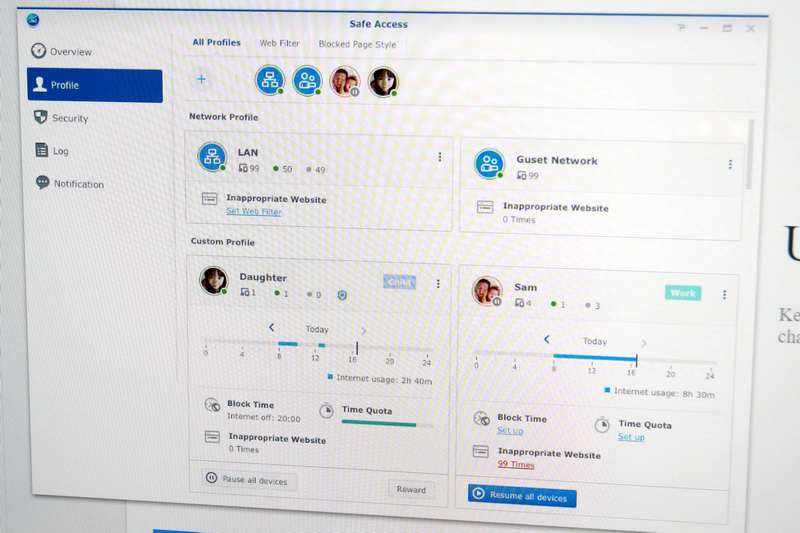Set up Block Time for Sam
800x533 pixels.
510,430
